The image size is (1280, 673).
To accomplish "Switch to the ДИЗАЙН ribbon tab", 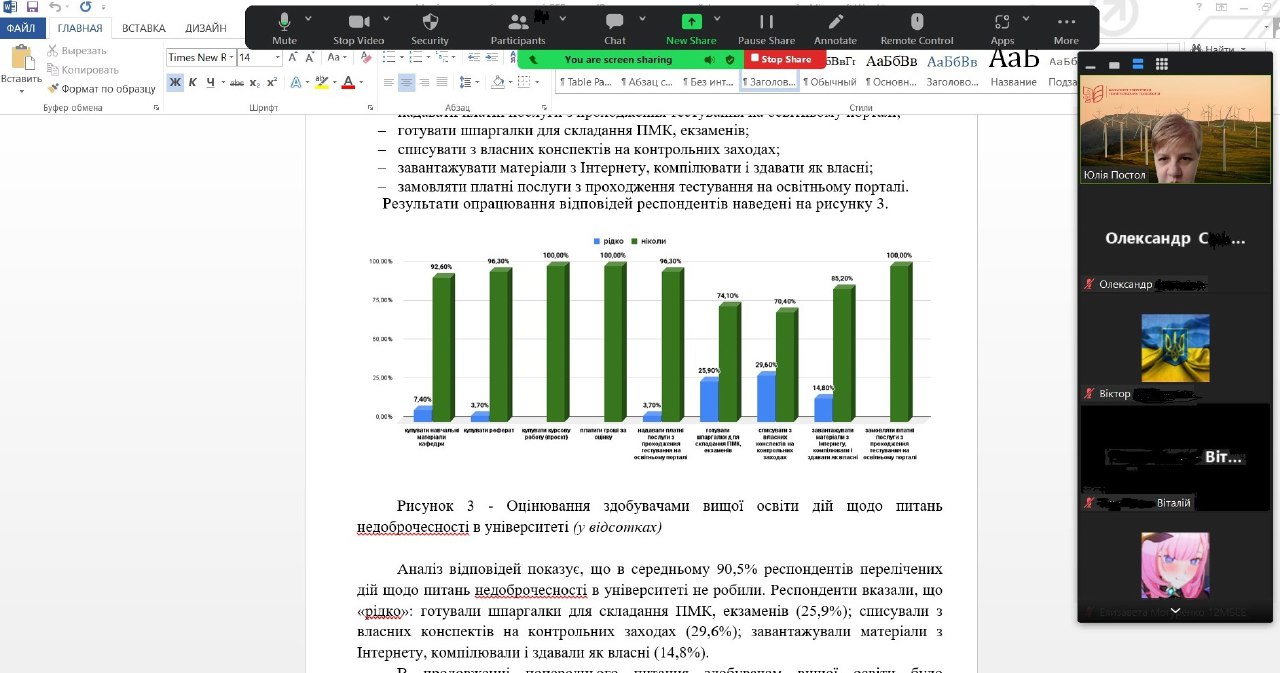I will pos(205,28).
